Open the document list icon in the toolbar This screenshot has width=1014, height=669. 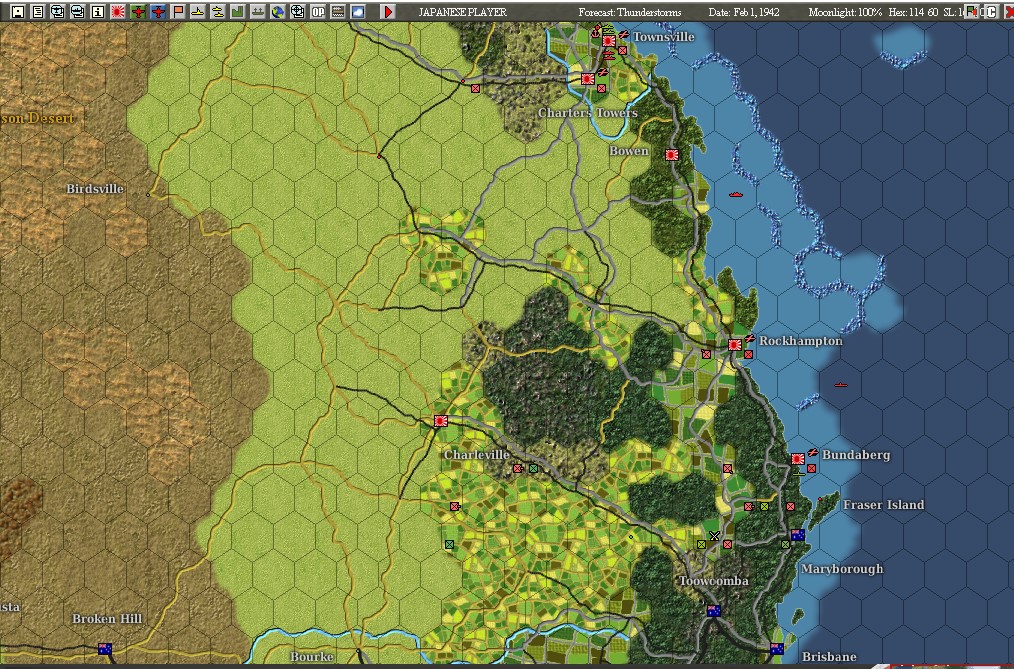[x=38, y=12]
